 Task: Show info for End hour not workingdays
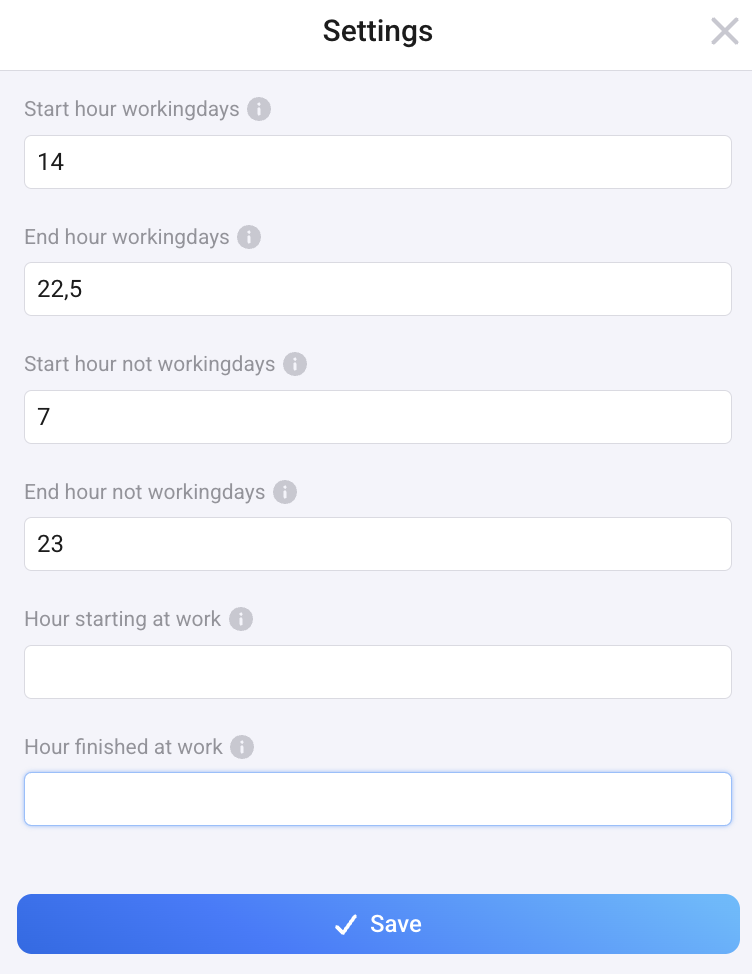285,492
